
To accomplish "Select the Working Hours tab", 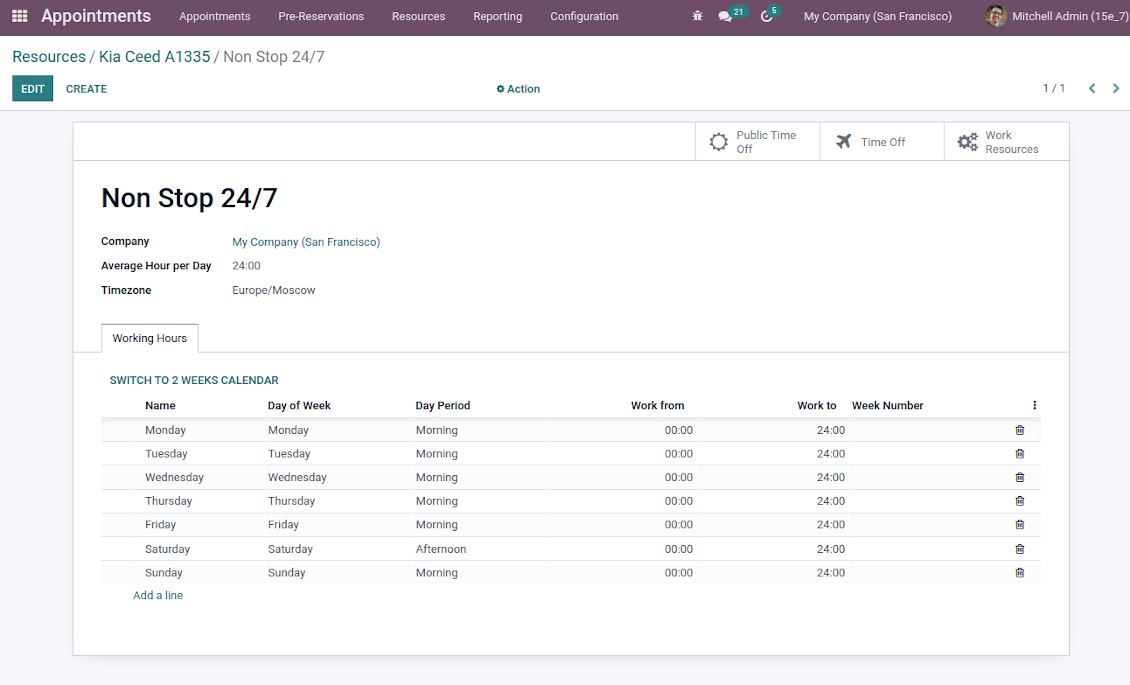I will point(150,339).
